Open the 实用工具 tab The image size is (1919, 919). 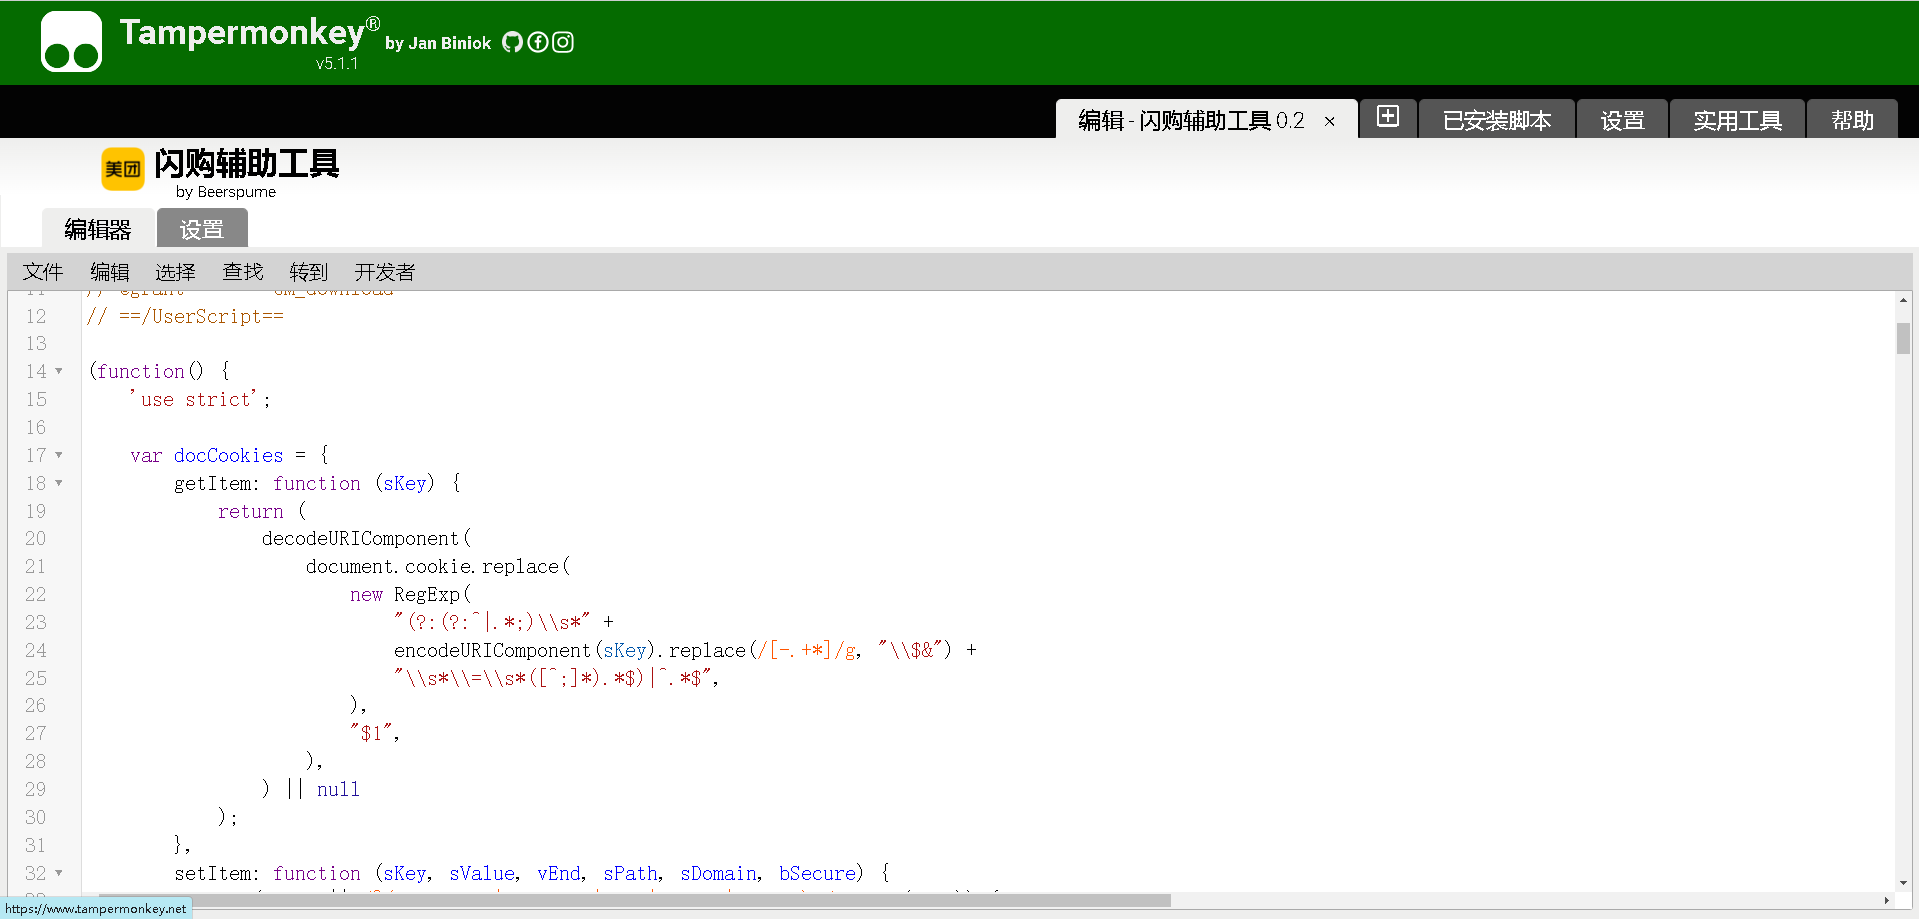point(1737,120)
